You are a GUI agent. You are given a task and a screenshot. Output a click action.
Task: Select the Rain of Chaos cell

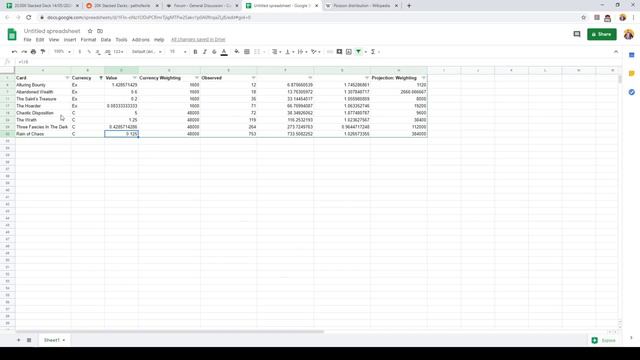[x=43, y=134]
